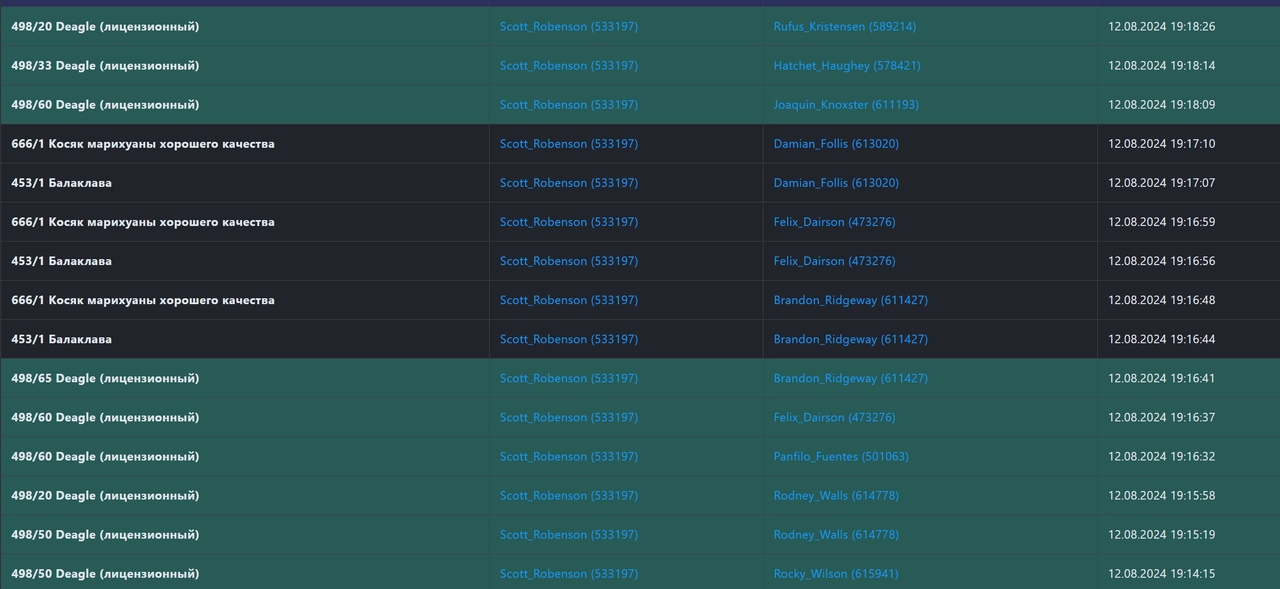Open the Rufus_Kristensen (589214) profile link
Screen dimensions: 1280x589
[x=844, y=27]
